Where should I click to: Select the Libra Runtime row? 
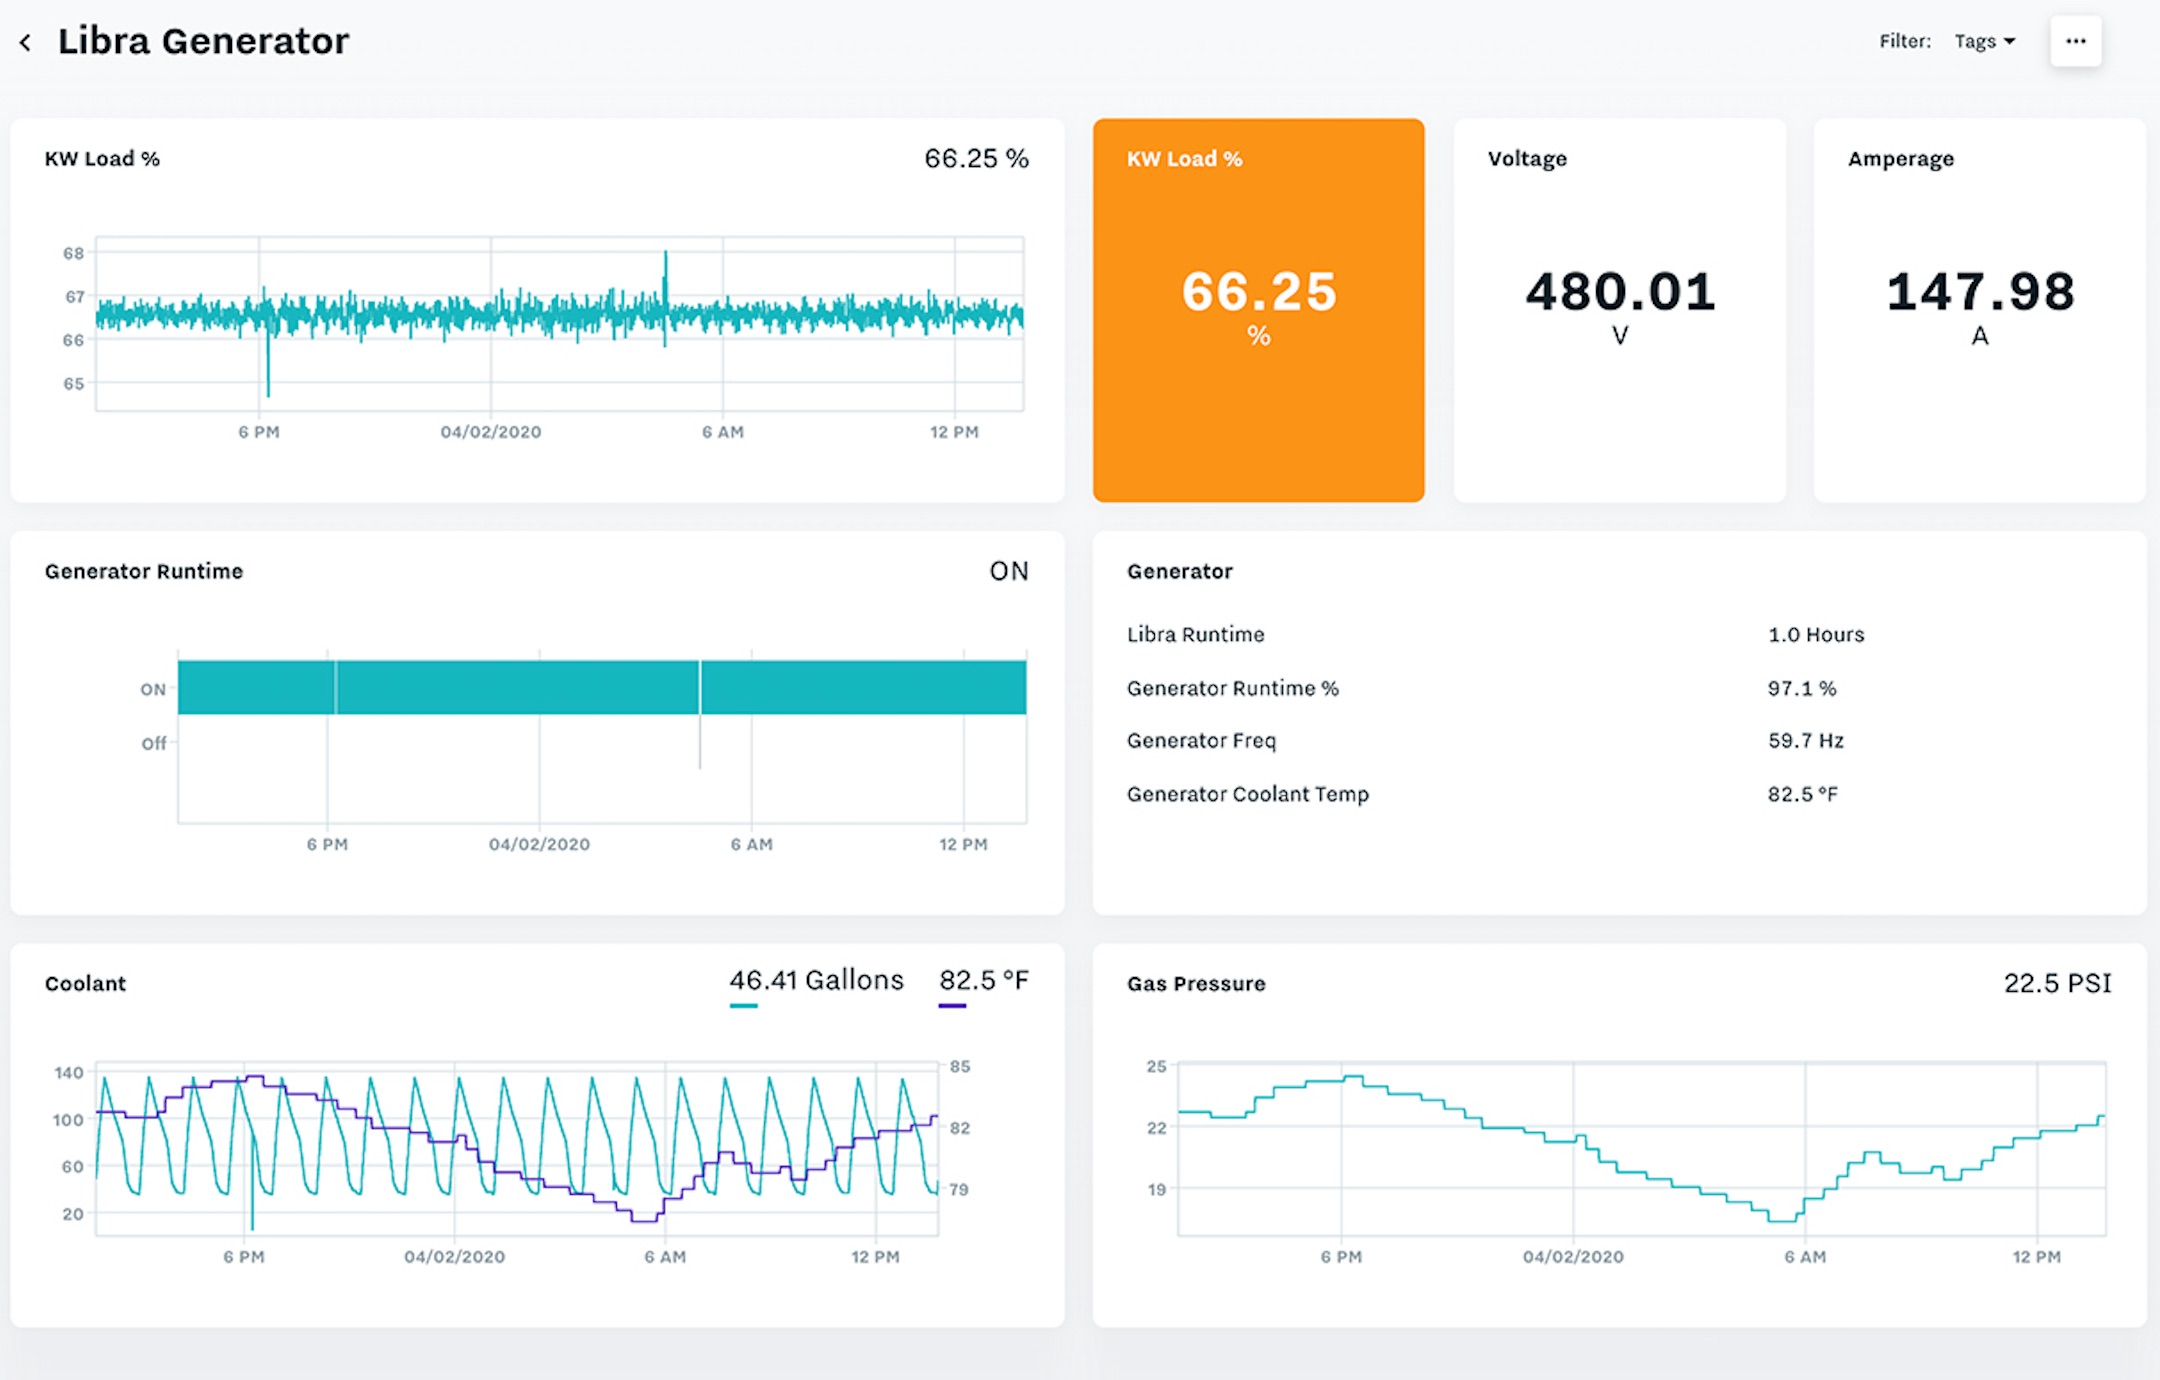pyautogui.click(x=1619, y=634)
